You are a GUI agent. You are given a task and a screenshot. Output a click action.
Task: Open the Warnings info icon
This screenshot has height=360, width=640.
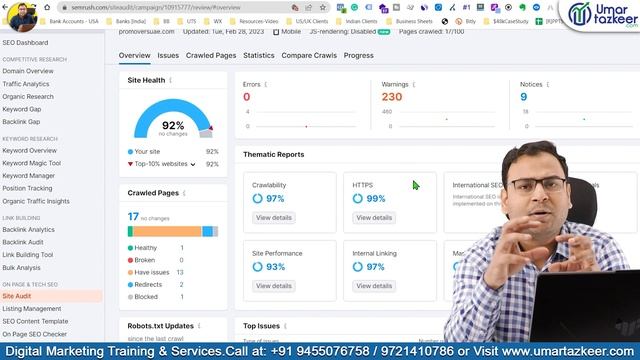414,84
